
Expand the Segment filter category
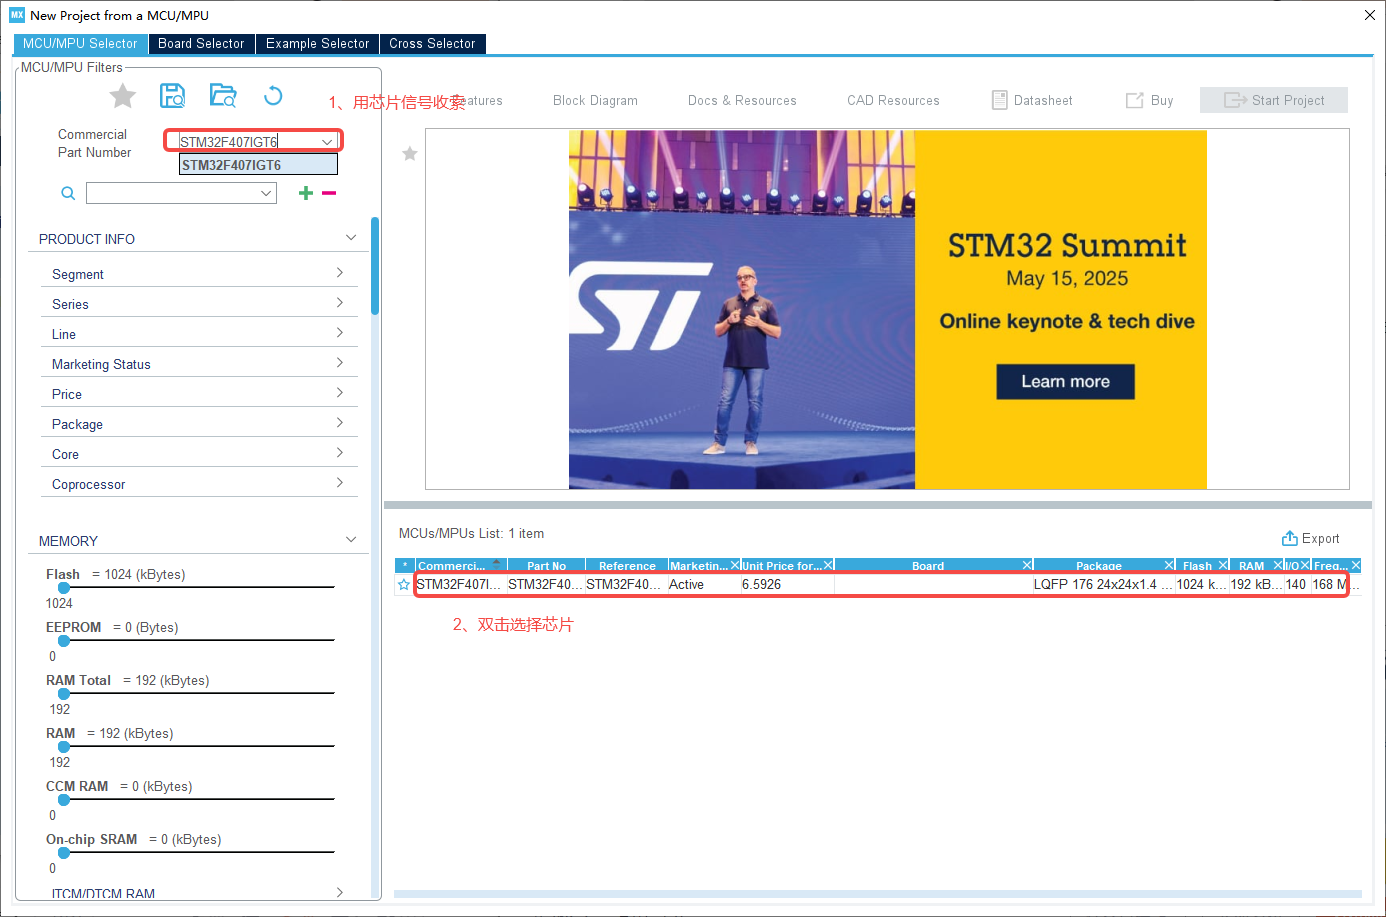coord(199,273)
